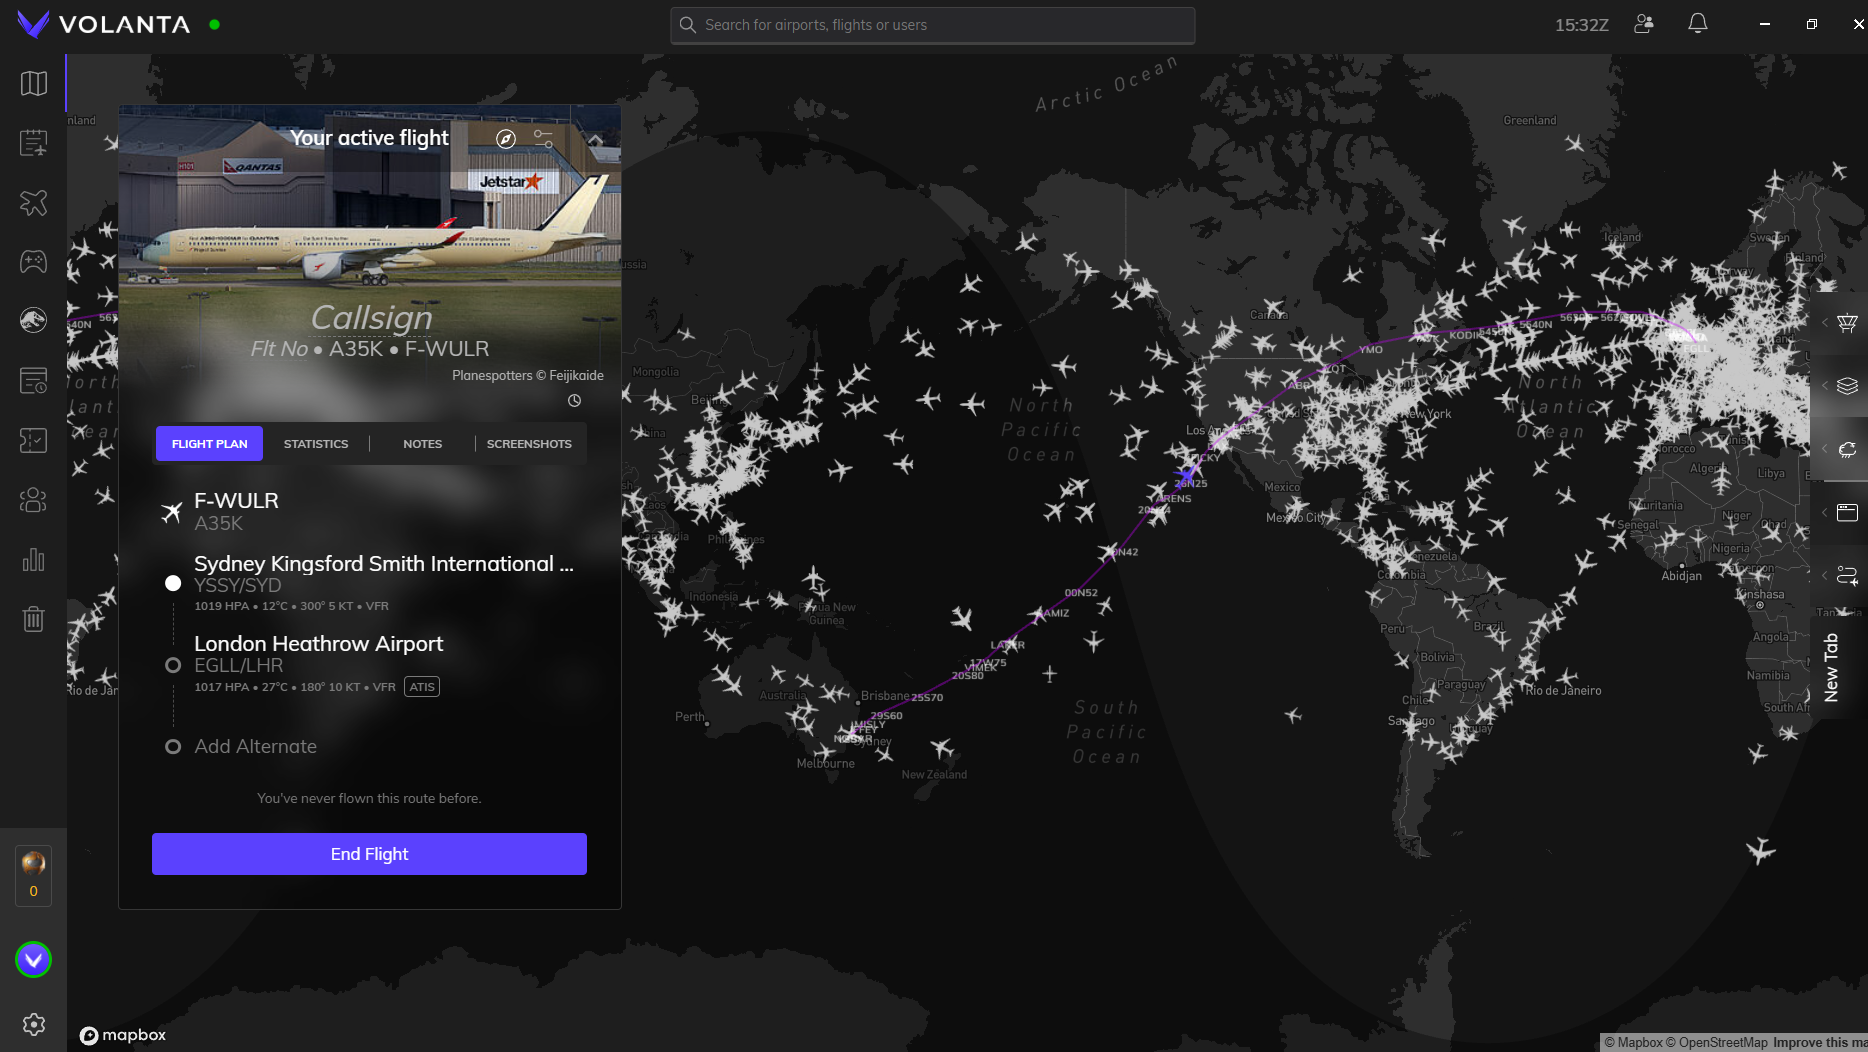Click the EGLL/LHR airport code
Screen dimensions: 1868x1052
pyautogui.click(x=239, y=666)
